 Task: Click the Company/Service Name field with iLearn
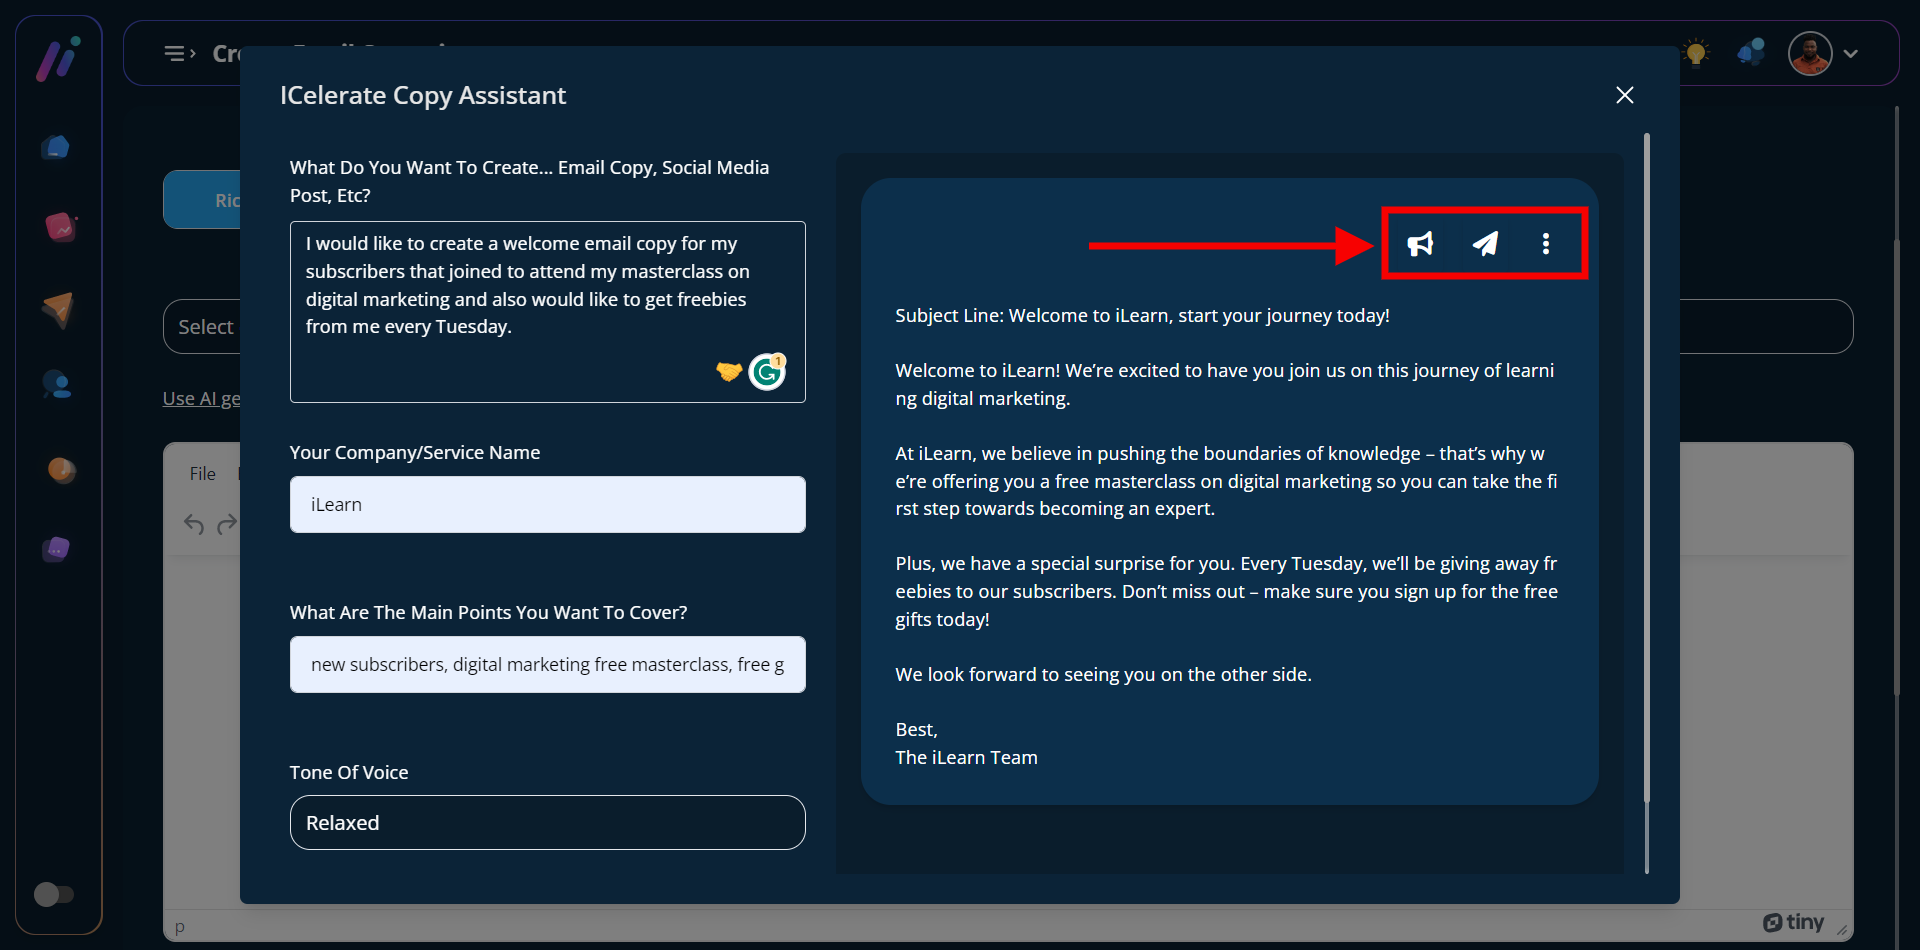point(547,505)
